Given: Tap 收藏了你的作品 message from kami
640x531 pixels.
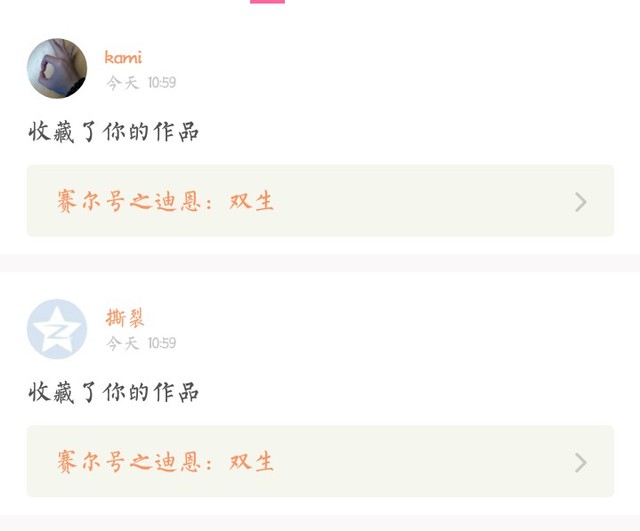Looking at the screenshot, I should (x=113, y=132).
